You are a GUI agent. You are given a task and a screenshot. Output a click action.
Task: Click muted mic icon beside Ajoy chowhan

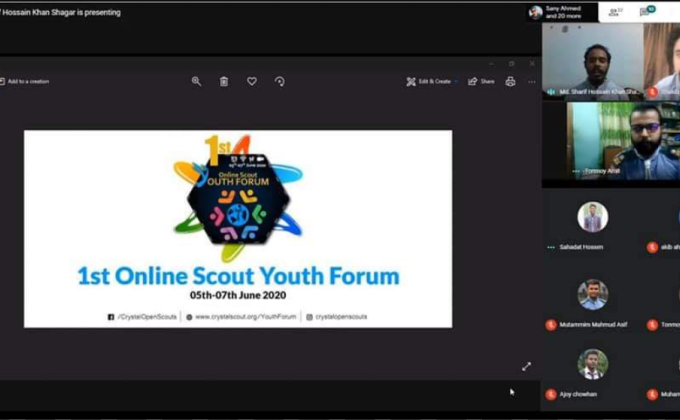(x=551, y=394)
